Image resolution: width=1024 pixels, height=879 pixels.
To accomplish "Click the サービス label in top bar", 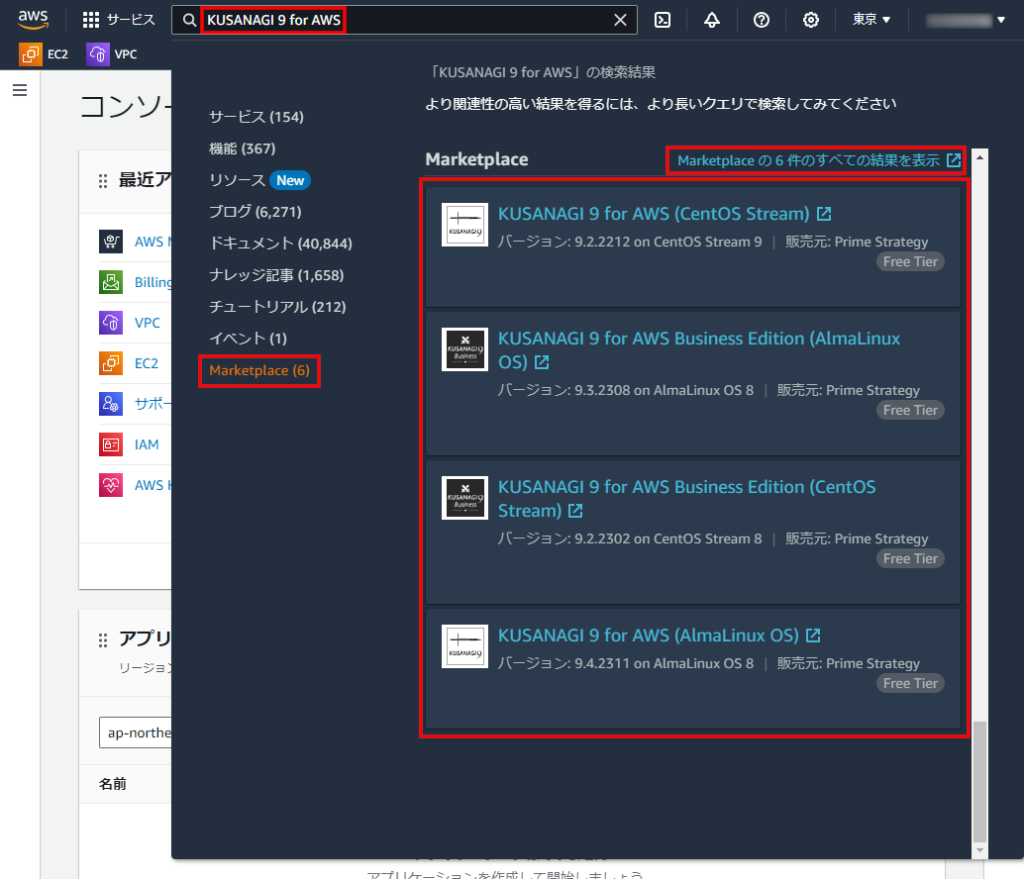I will pyautogui.click(x=131, y=20).
